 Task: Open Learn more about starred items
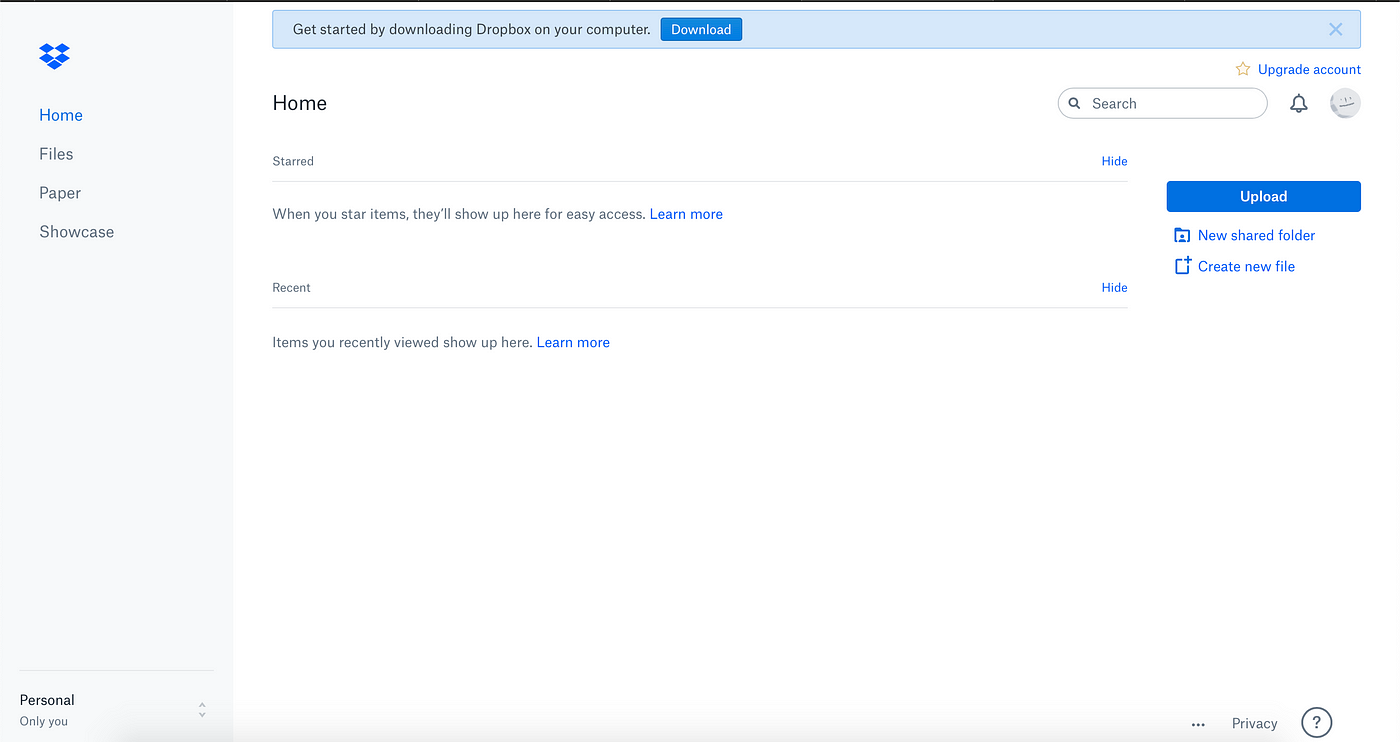pyautogui.click(x=686, y=214)
